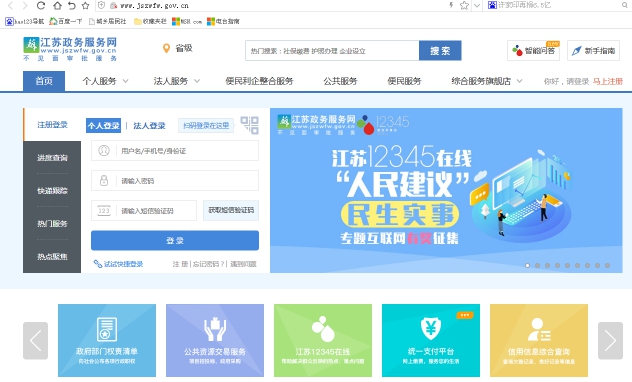632x382 pixels.
Task: Click the username/phone/ID input field
Action: click(x=175, y=151)
